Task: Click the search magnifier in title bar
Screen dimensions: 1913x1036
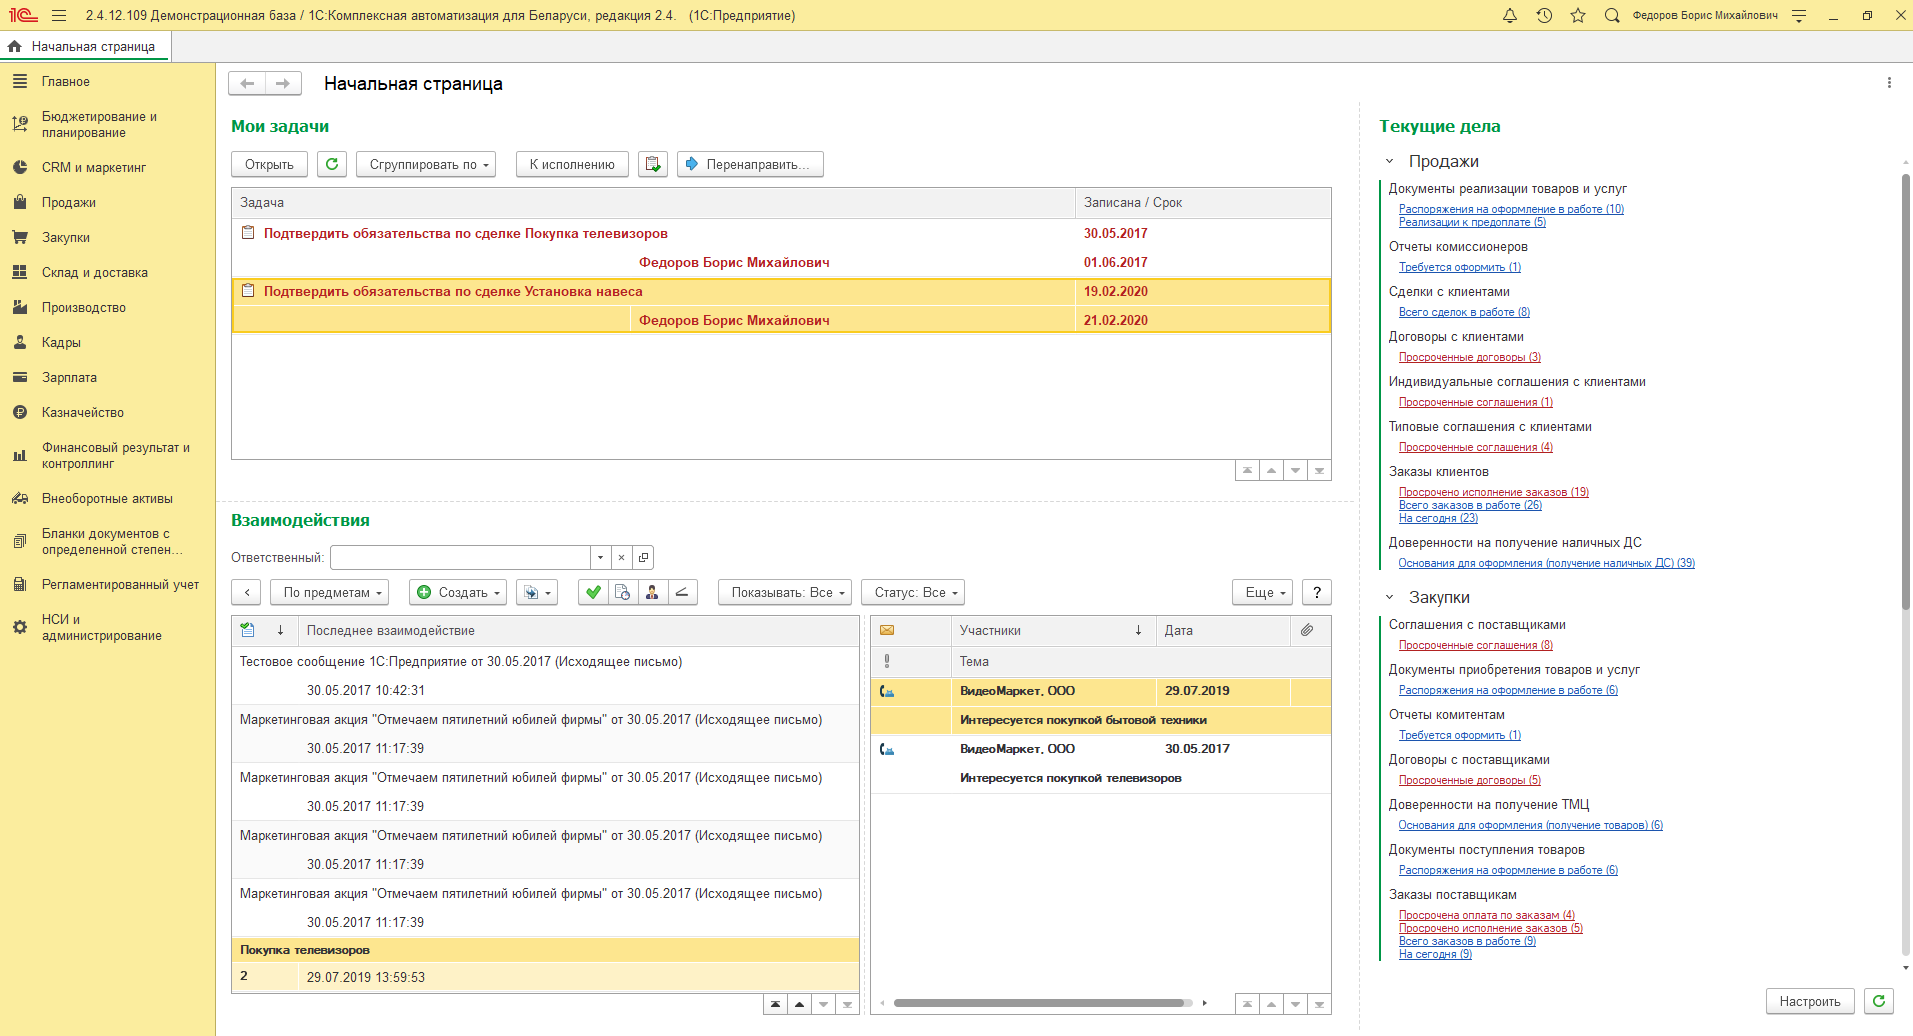Action: pyautogui.click(x=1612, y=16)
